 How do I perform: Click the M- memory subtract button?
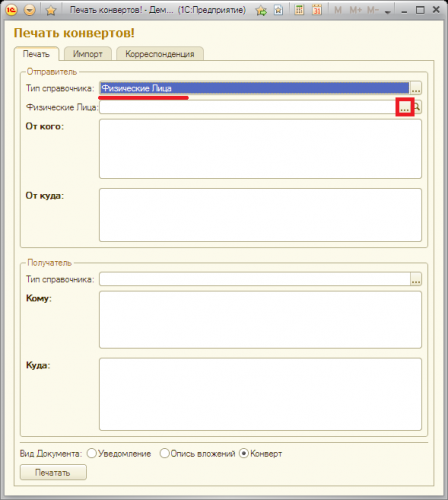click(x=373, y=10)
